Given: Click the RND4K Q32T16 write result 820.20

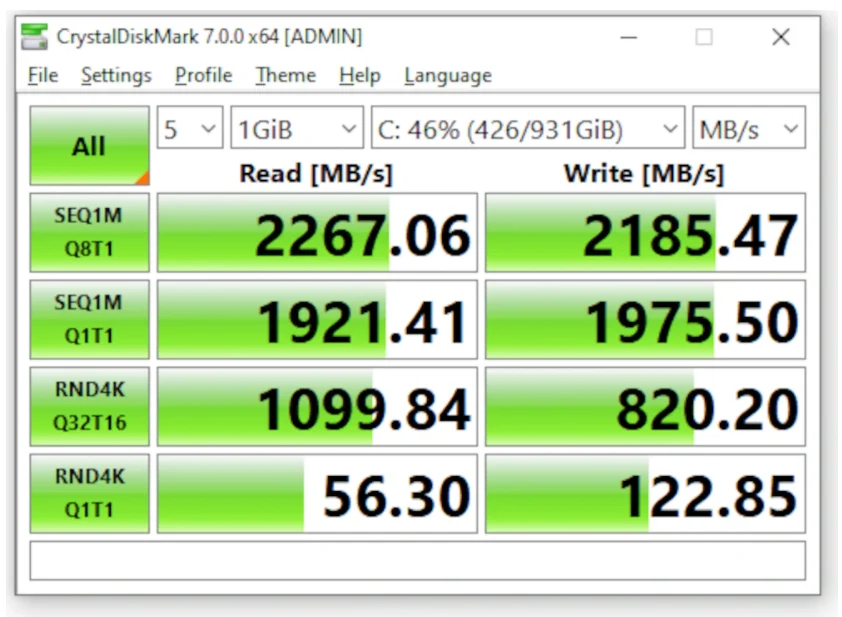Looking at the screenshot, I should 645,407.
